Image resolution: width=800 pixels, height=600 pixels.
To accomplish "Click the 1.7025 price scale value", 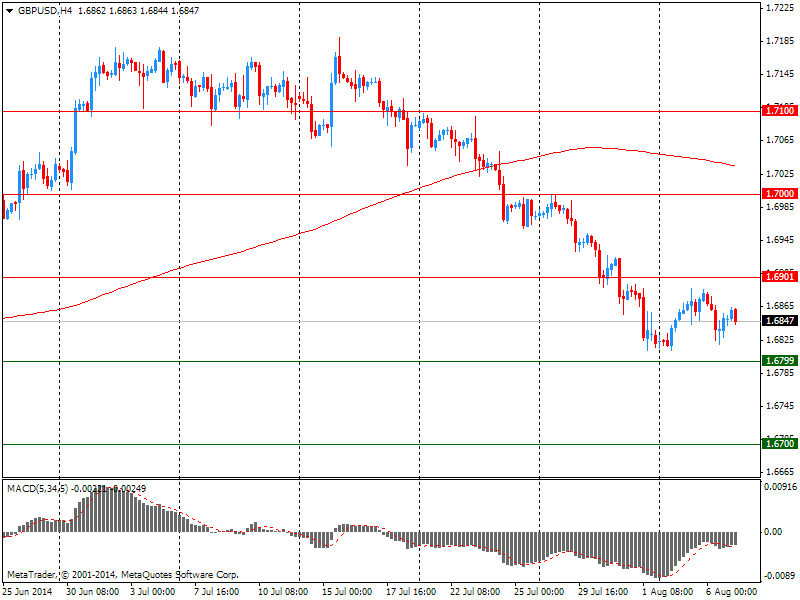I will pyautogui.click(x=781, y=174).
